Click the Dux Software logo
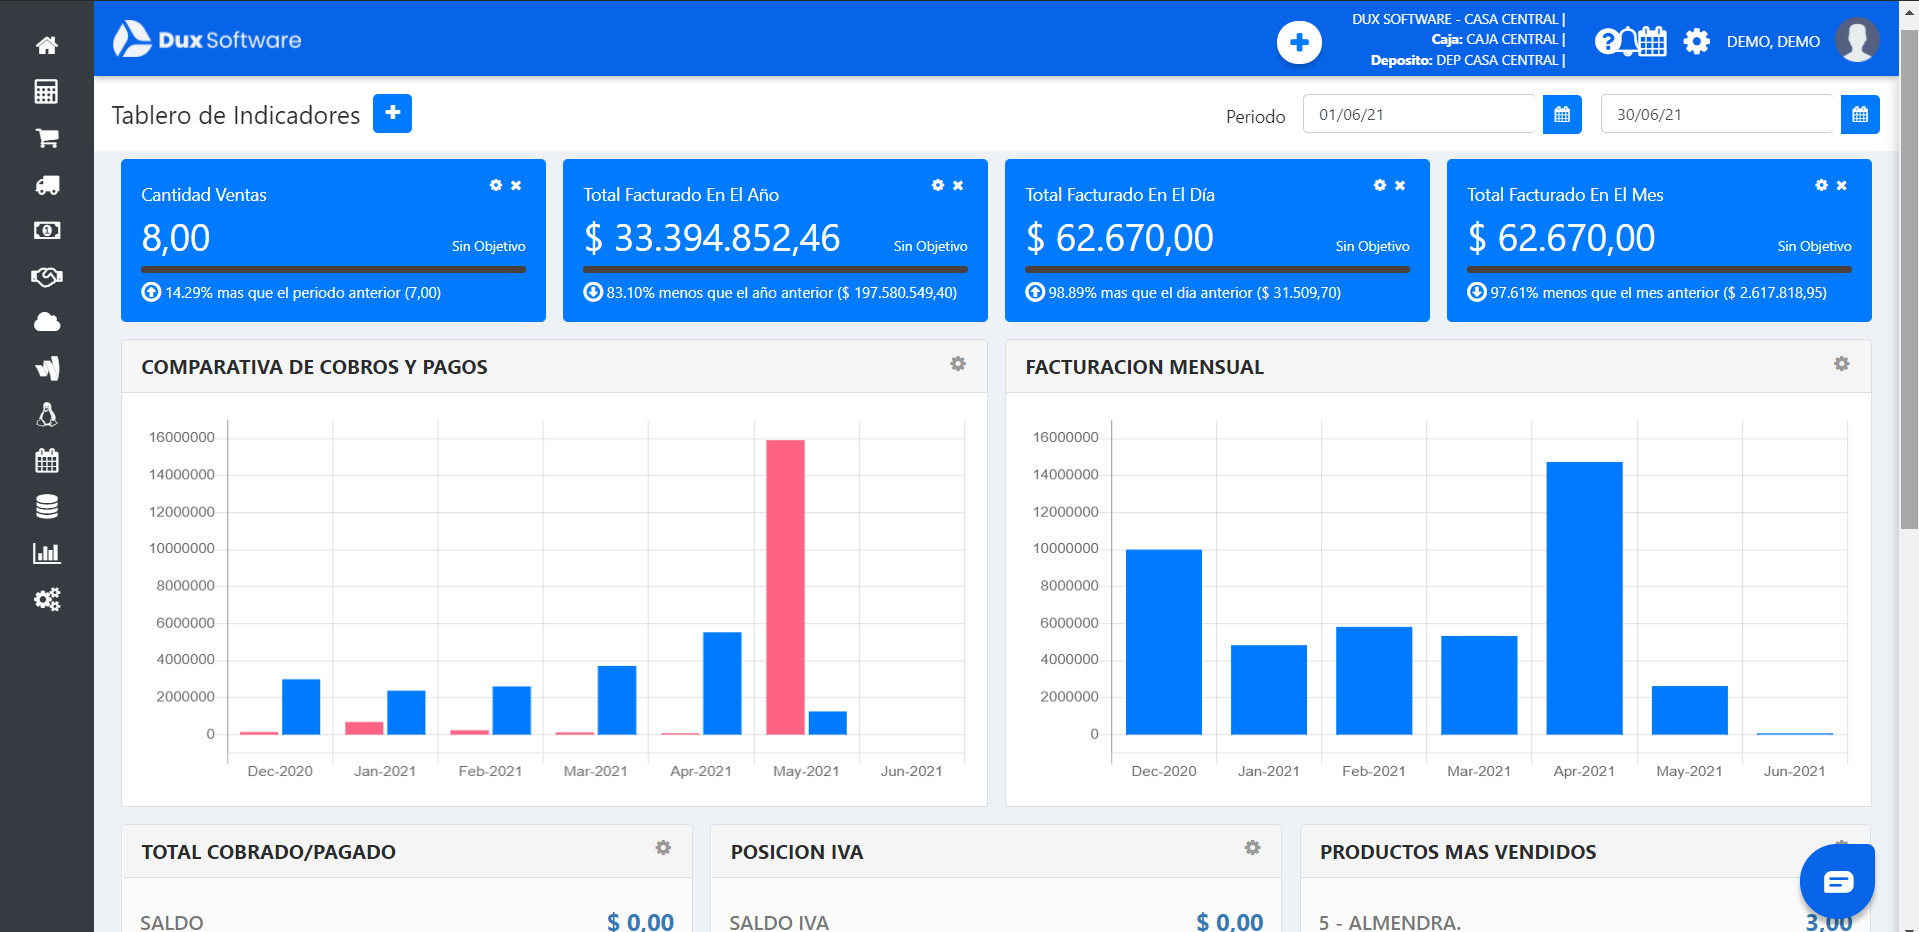The image size is (1919, 932). 207,40
